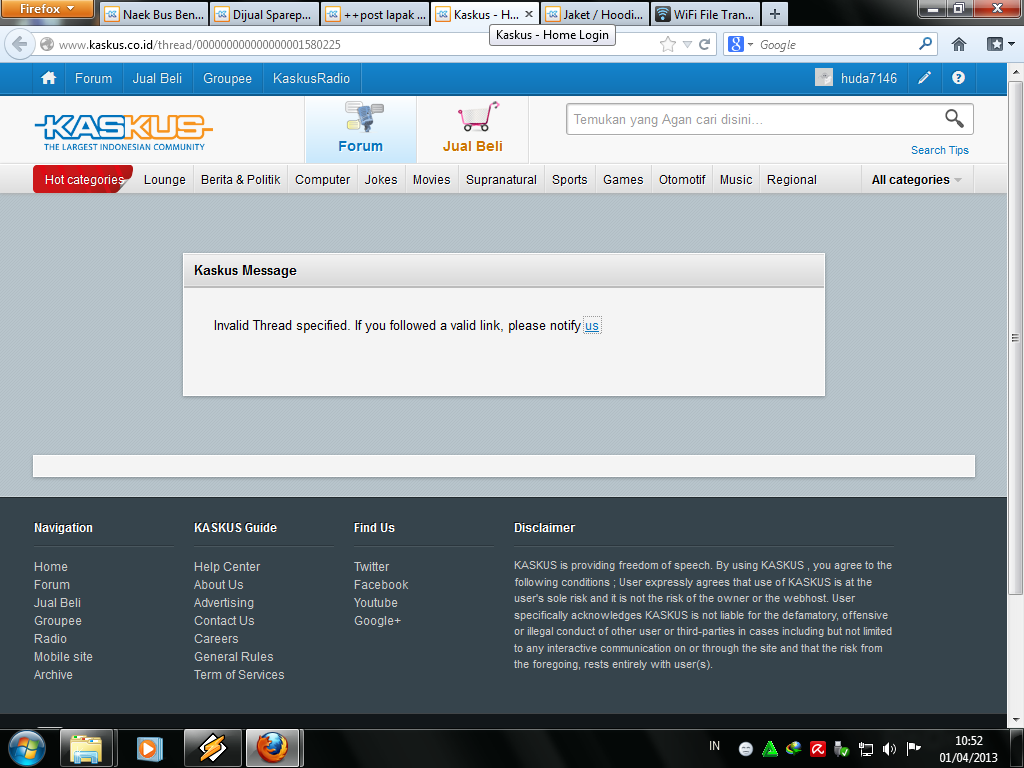The width and height of the screenshot is (1024, 768).
Task: Click the Action Center flag tray icon
Action: [914, 748]
